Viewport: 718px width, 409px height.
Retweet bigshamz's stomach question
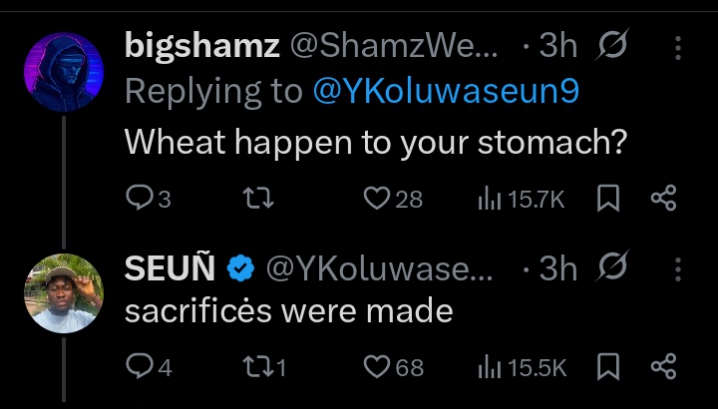(257, 199)
